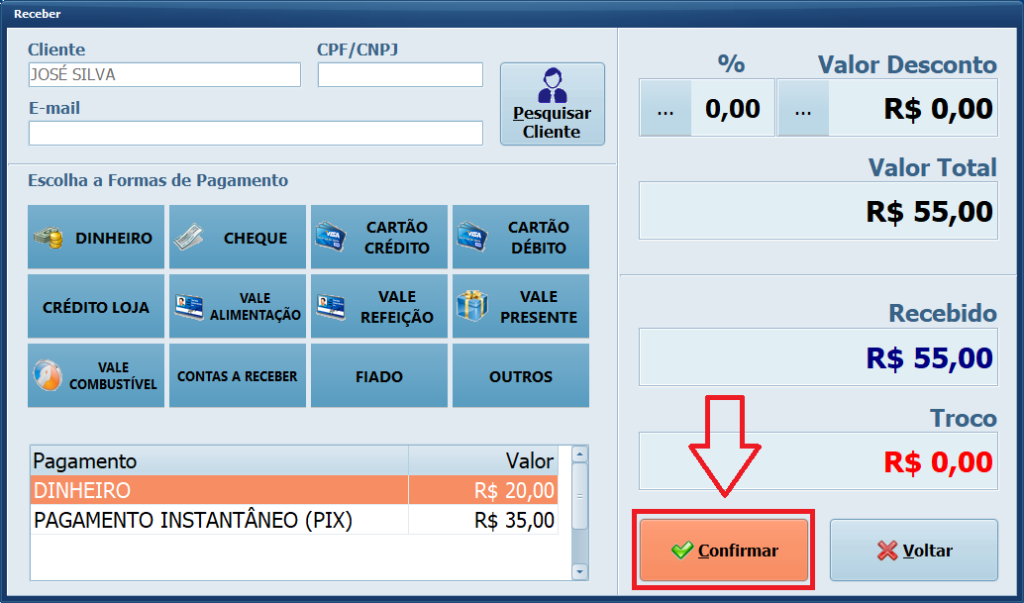This screenshot has height=603, width=1024.
Task: Click the payment list scroll up arrow
Action: (x=580, y=455)
